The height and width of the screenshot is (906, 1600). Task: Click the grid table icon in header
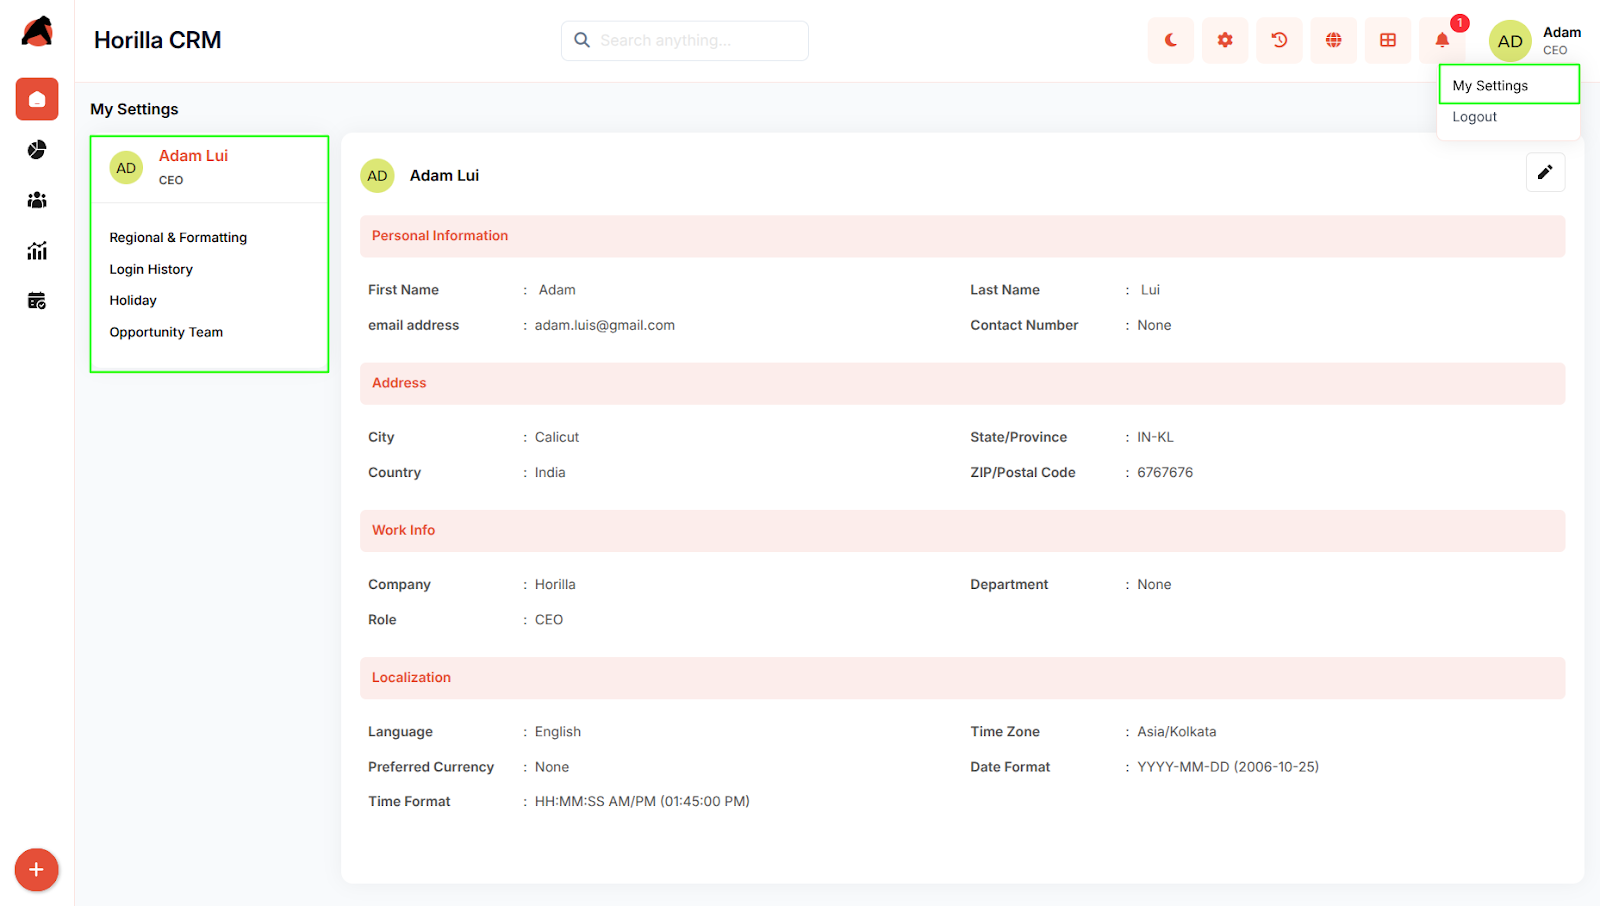coord(1388,41)
